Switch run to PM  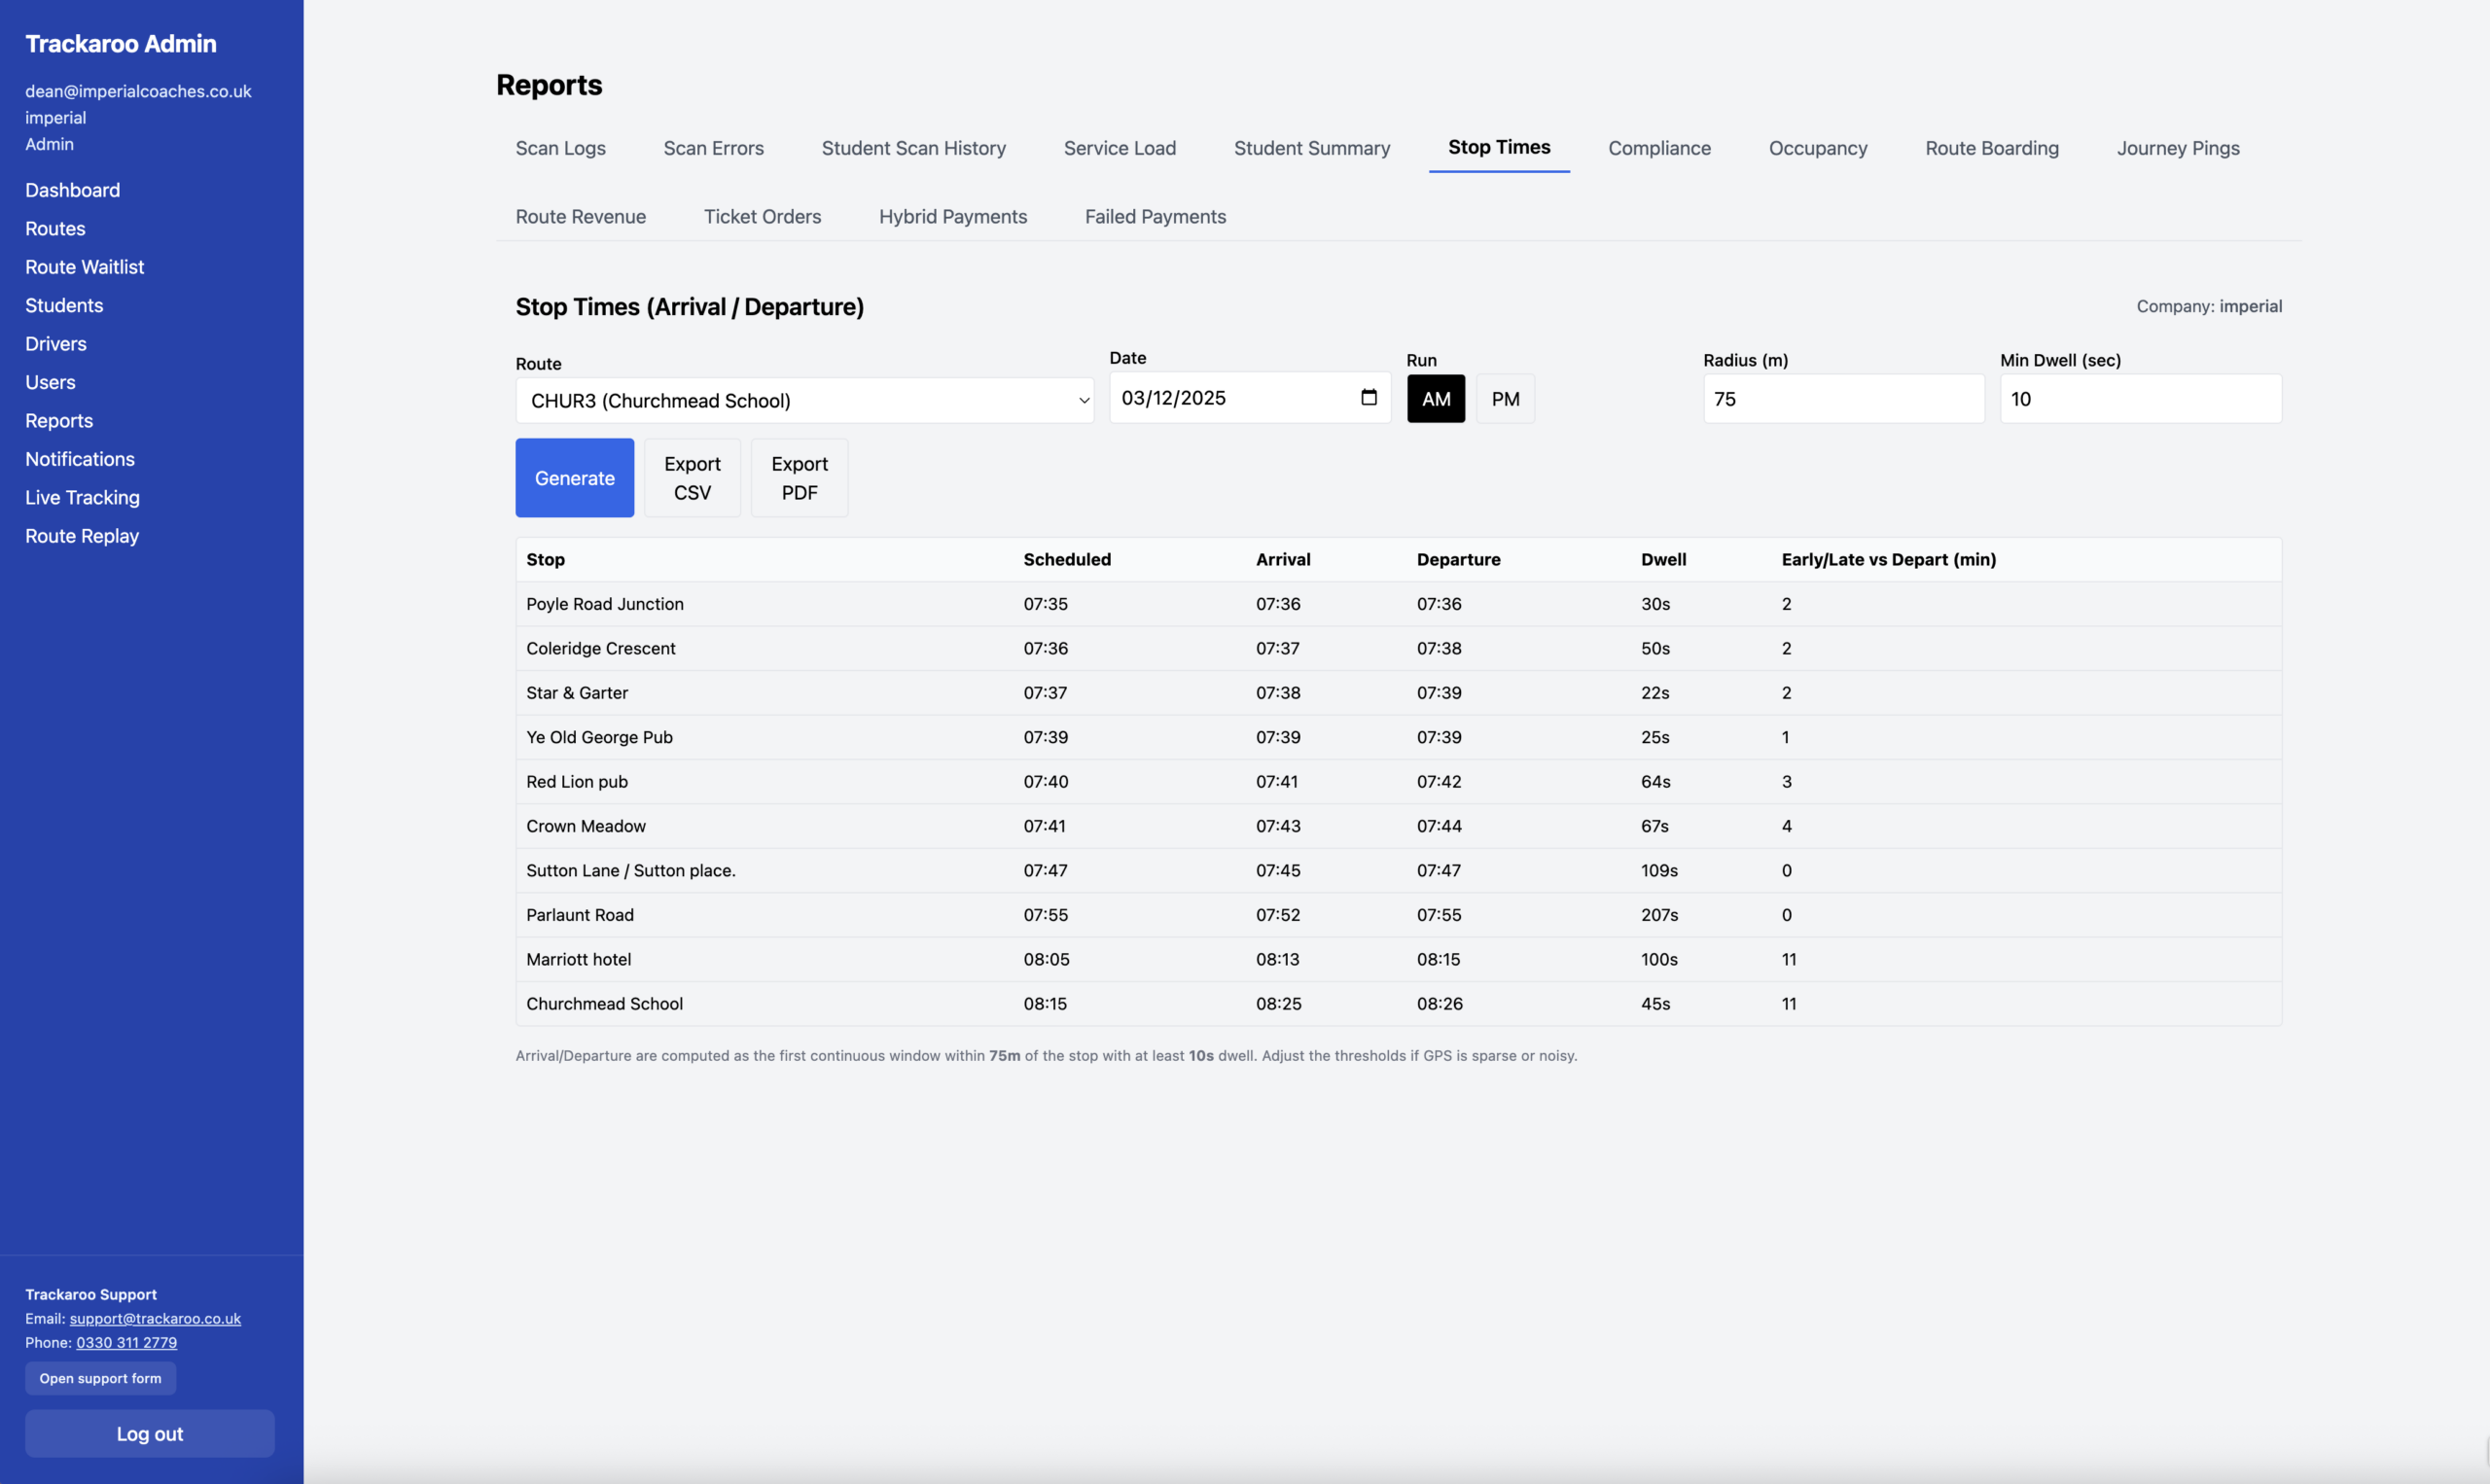(1504, 399)
